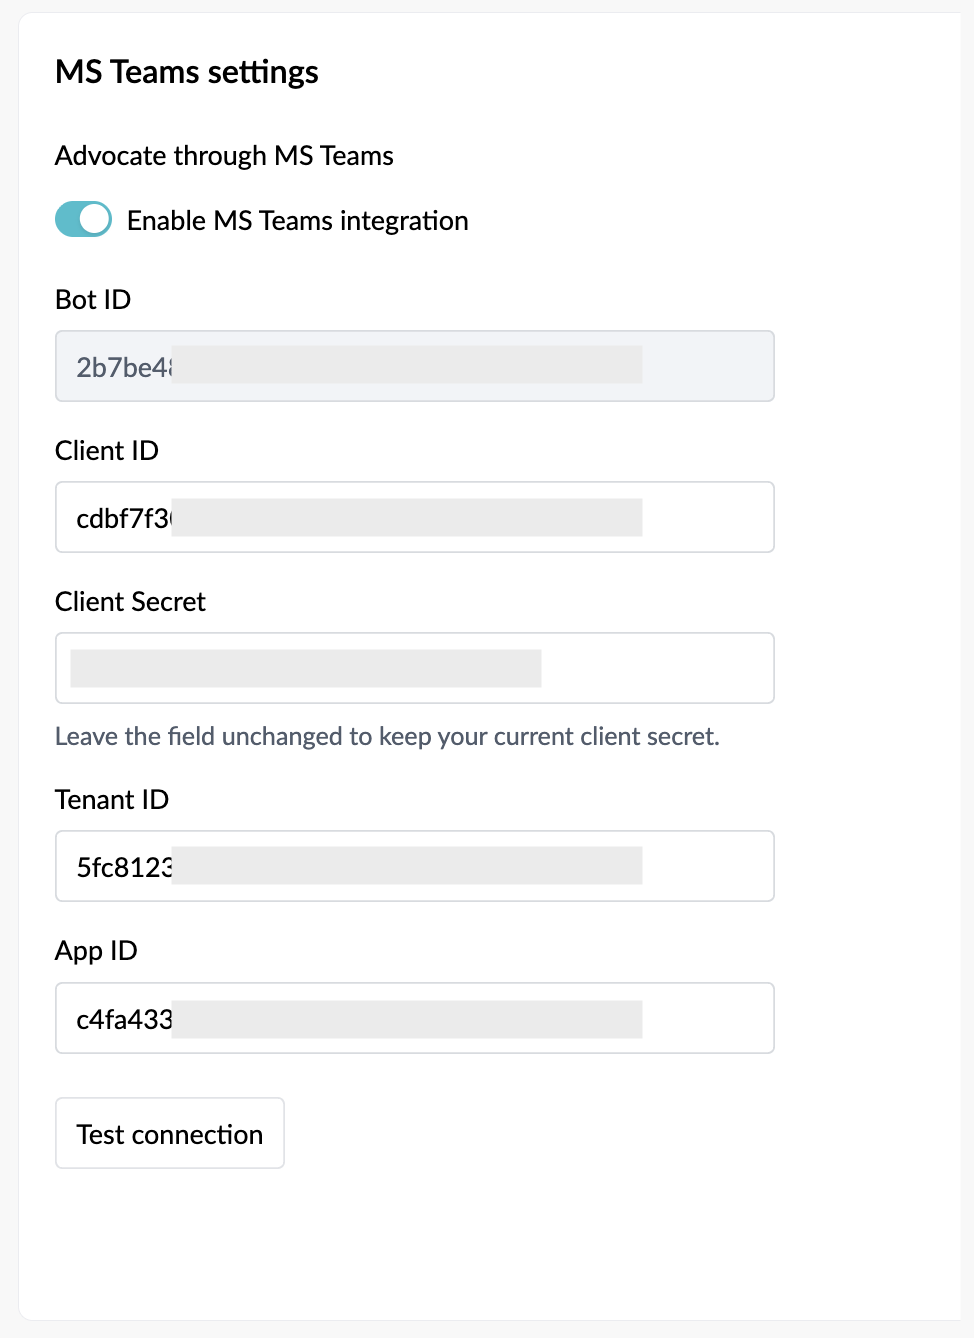Click the App ID input field
This screenshot has height=1338, width=974.
click(x=414, y=1018)
